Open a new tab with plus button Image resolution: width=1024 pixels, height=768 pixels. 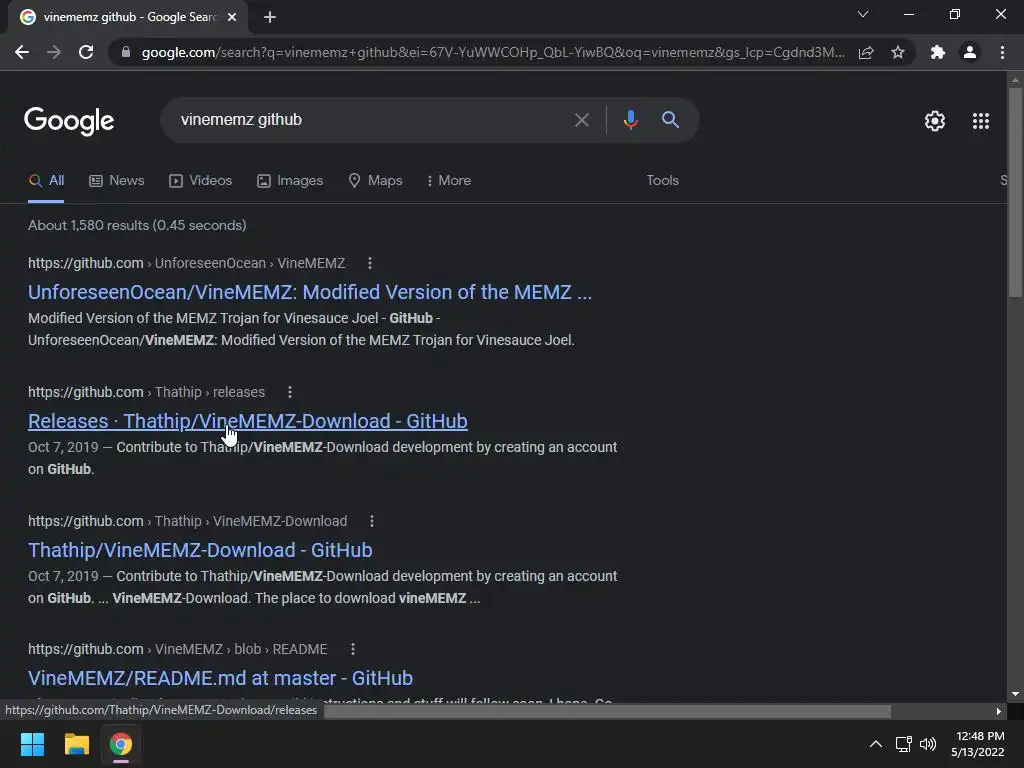click(x=270, y=17)
